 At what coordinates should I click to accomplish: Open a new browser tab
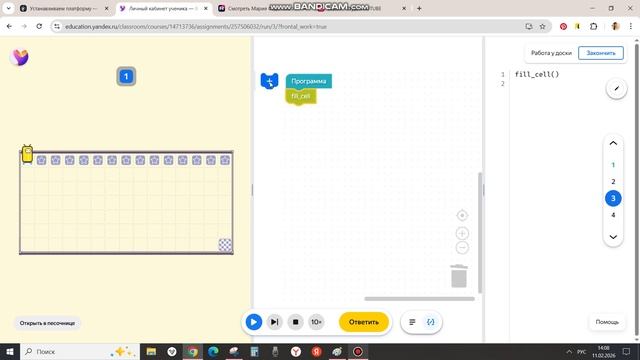(x=419, y=8)
